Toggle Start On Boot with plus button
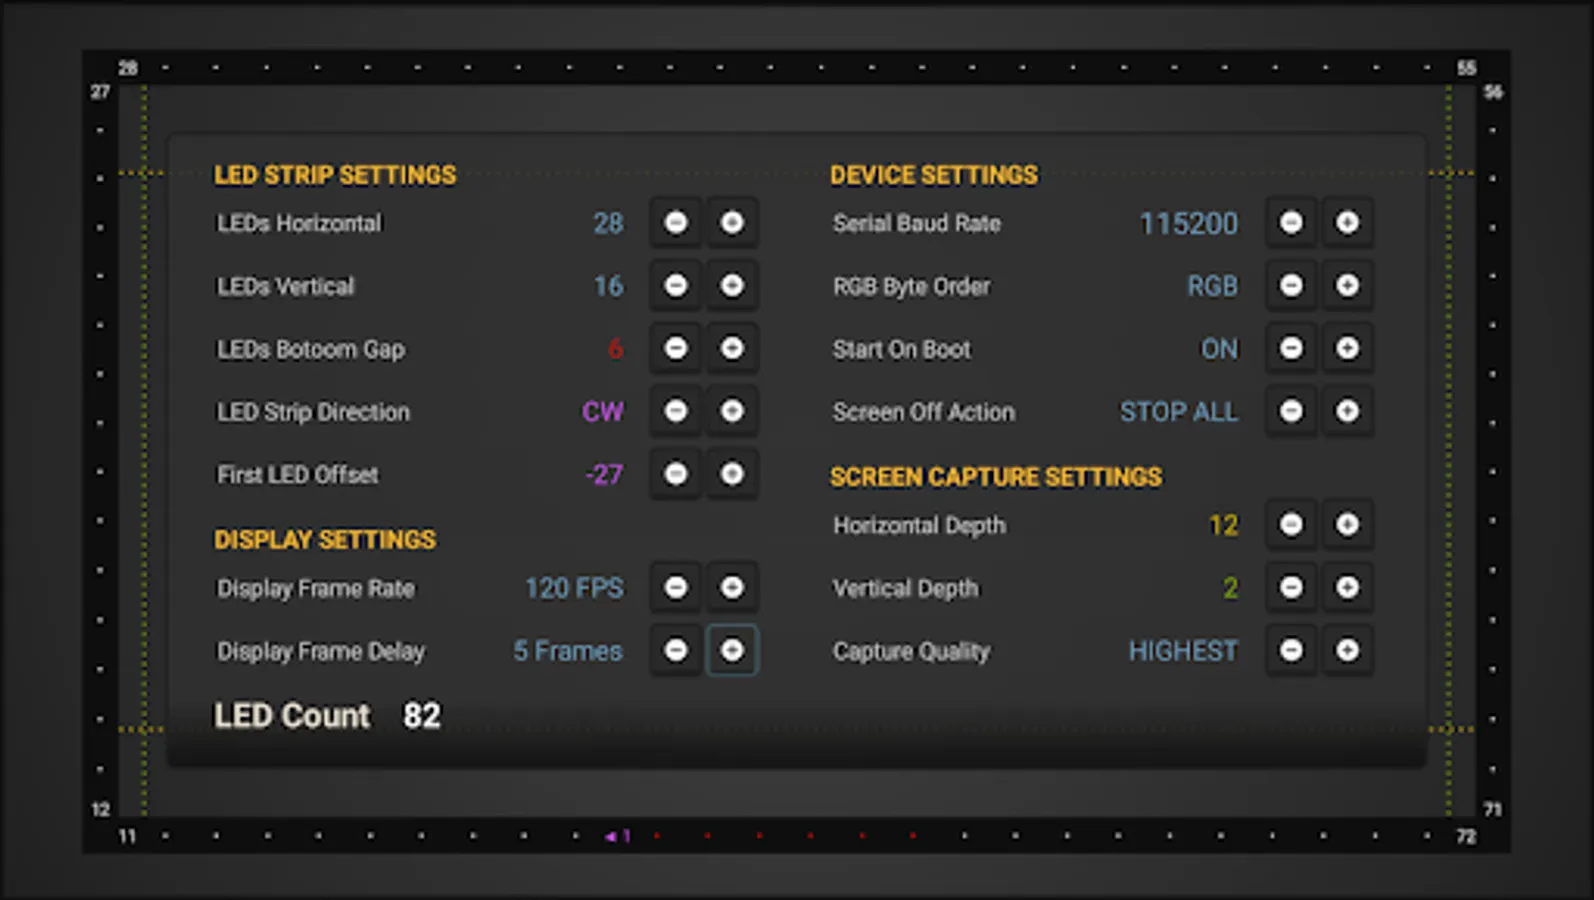 pos(1347,348)
